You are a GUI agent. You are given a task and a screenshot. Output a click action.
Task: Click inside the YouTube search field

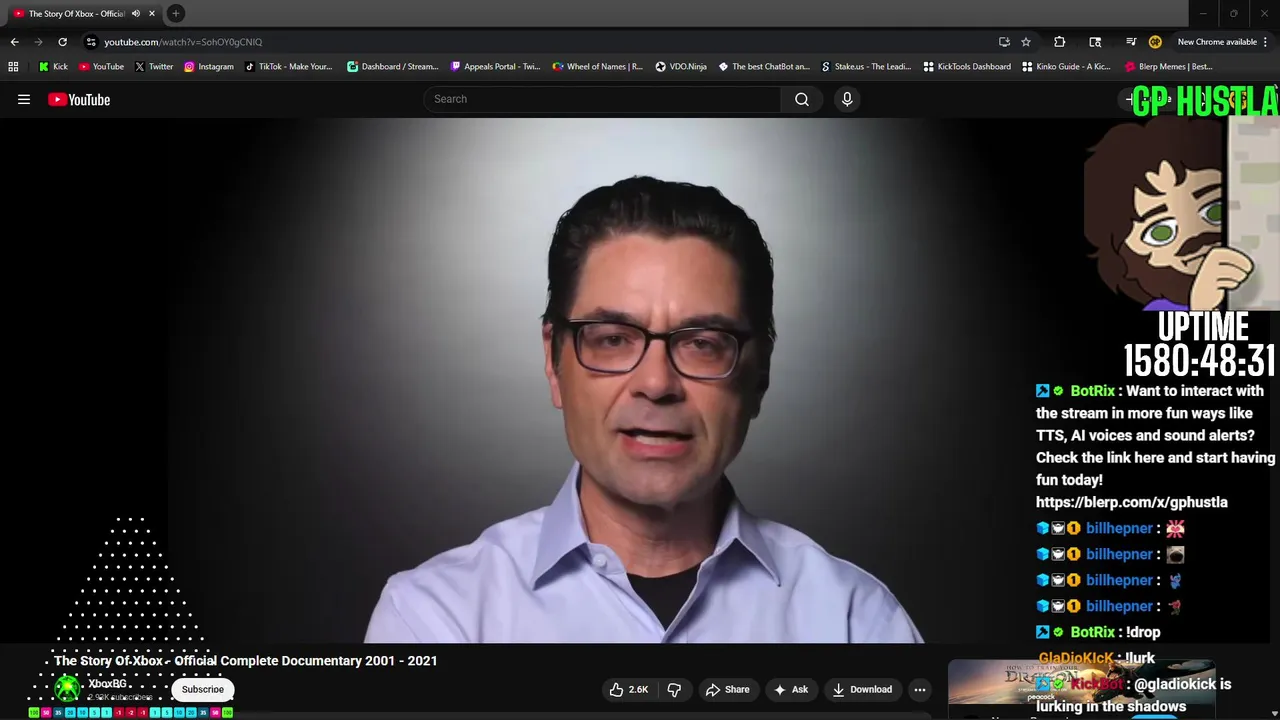pyautogui.click(x=602, y=99)
